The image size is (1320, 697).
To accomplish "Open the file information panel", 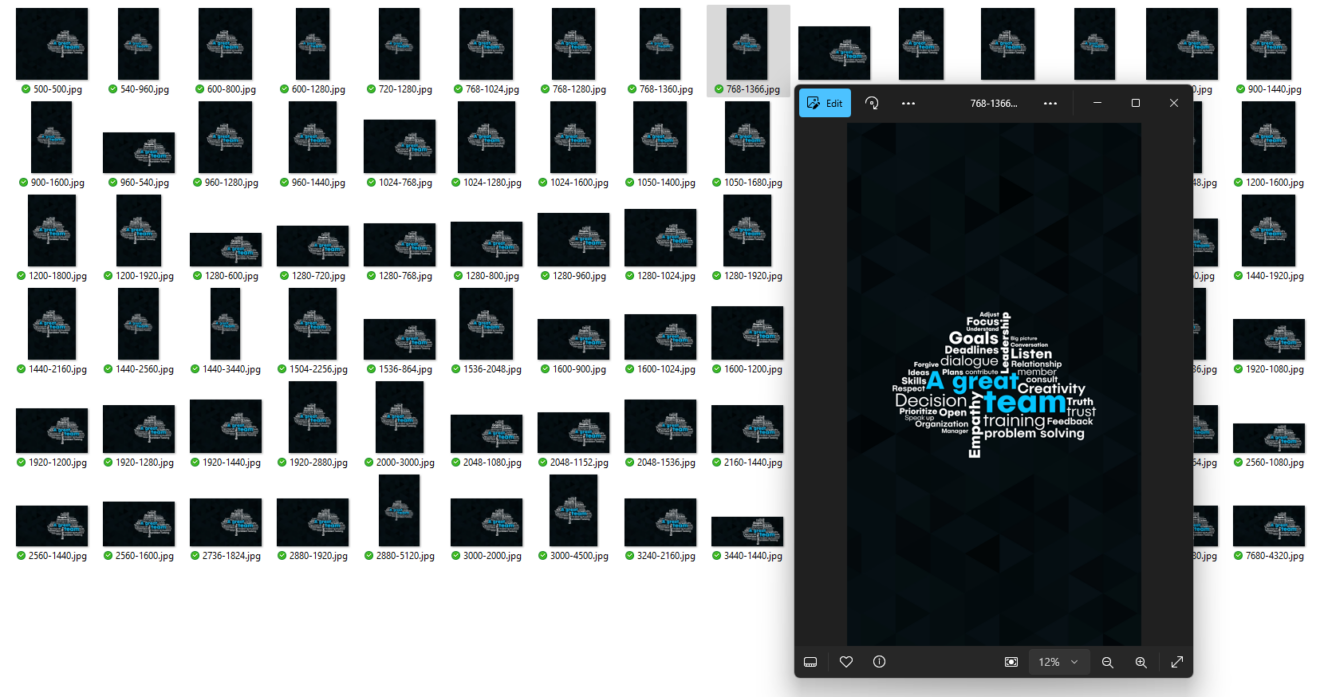I will point(880,661).
